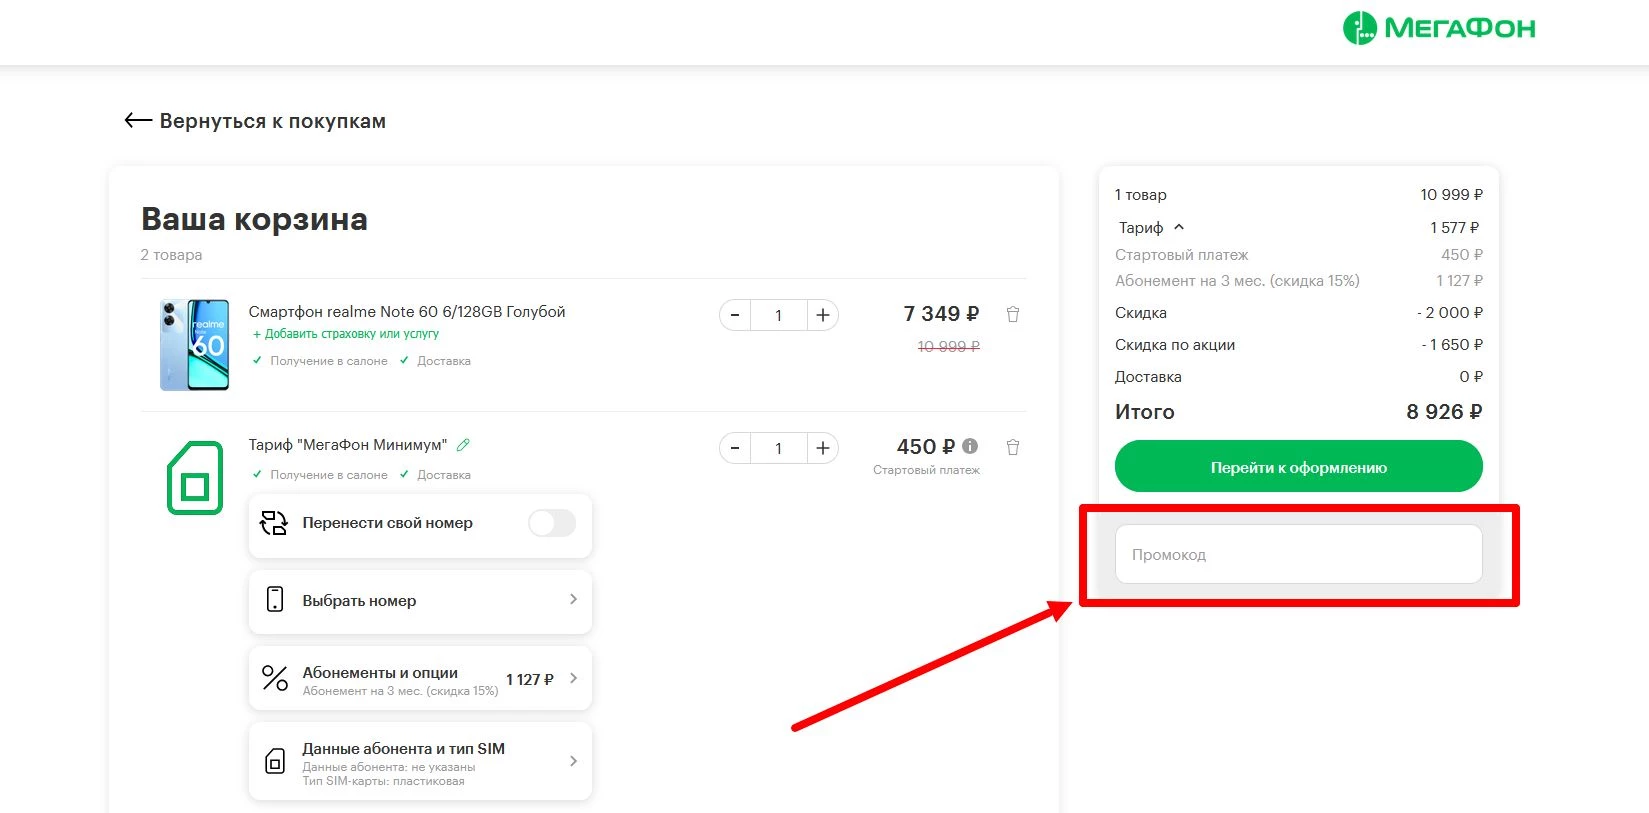Image resolution: width=1649 pixels, height=813 pixels.
Task: Remove the MegaFon Minimum tariff via trash icon
Action: (x=1012, y=448)
